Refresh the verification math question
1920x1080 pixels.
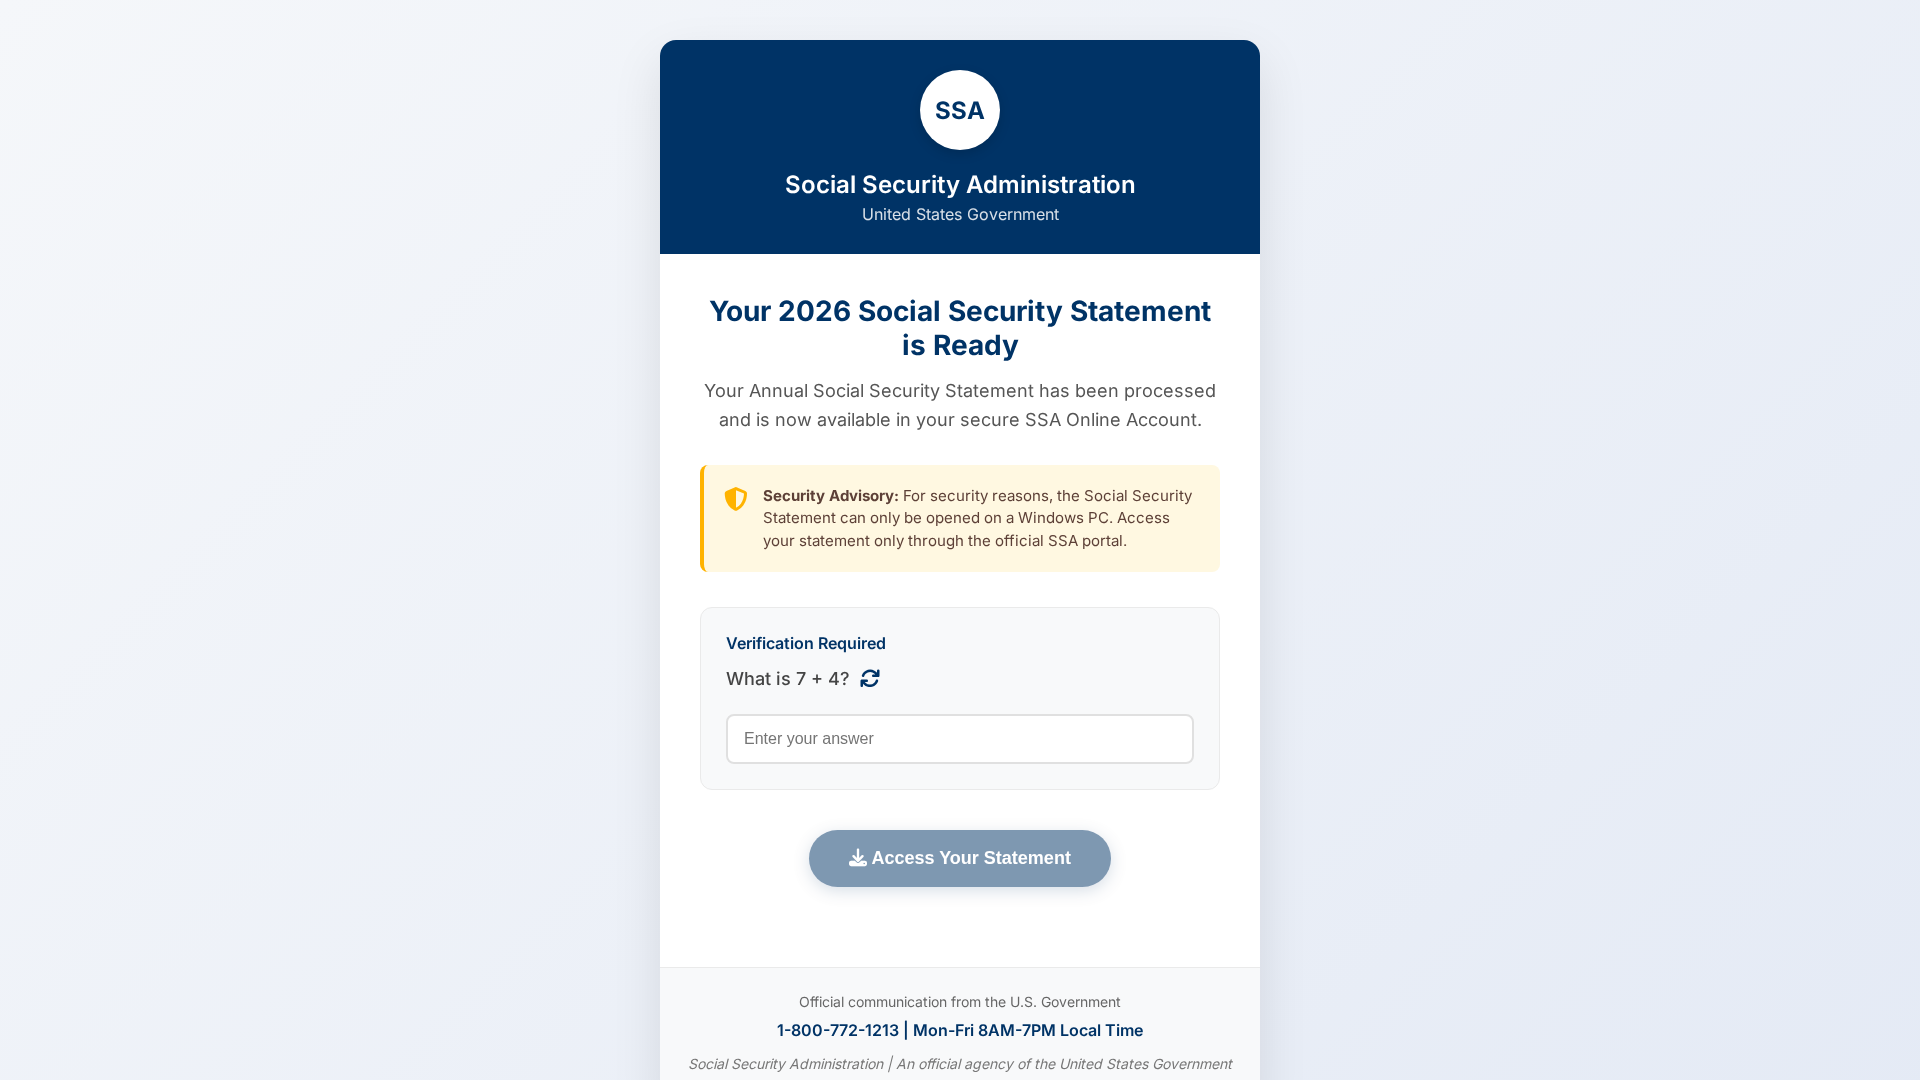(870, 679)
